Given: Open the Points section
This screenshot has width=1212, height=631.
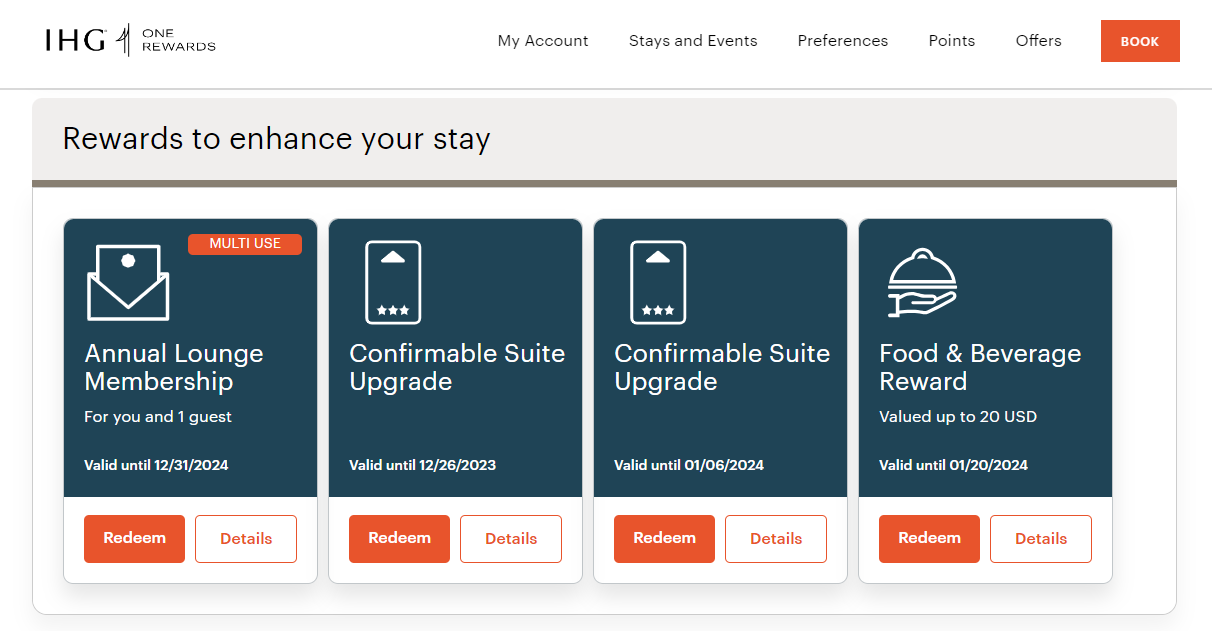Looking at the screenshot, I should pos(951,41).
